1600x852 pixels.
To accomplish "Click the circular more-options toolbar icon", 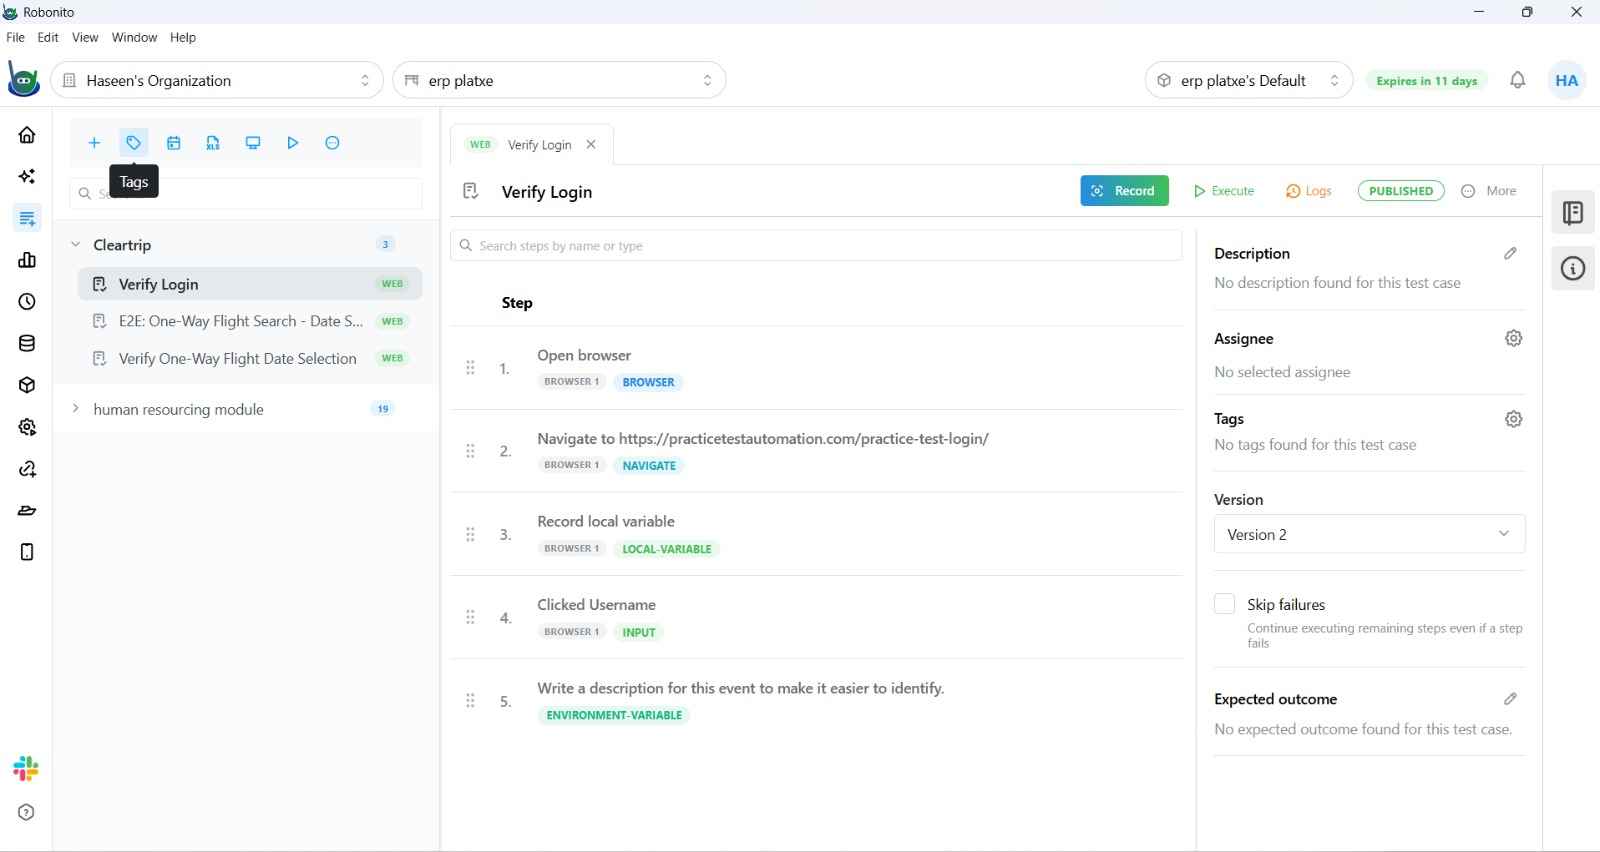I will [x=333, y=143].
